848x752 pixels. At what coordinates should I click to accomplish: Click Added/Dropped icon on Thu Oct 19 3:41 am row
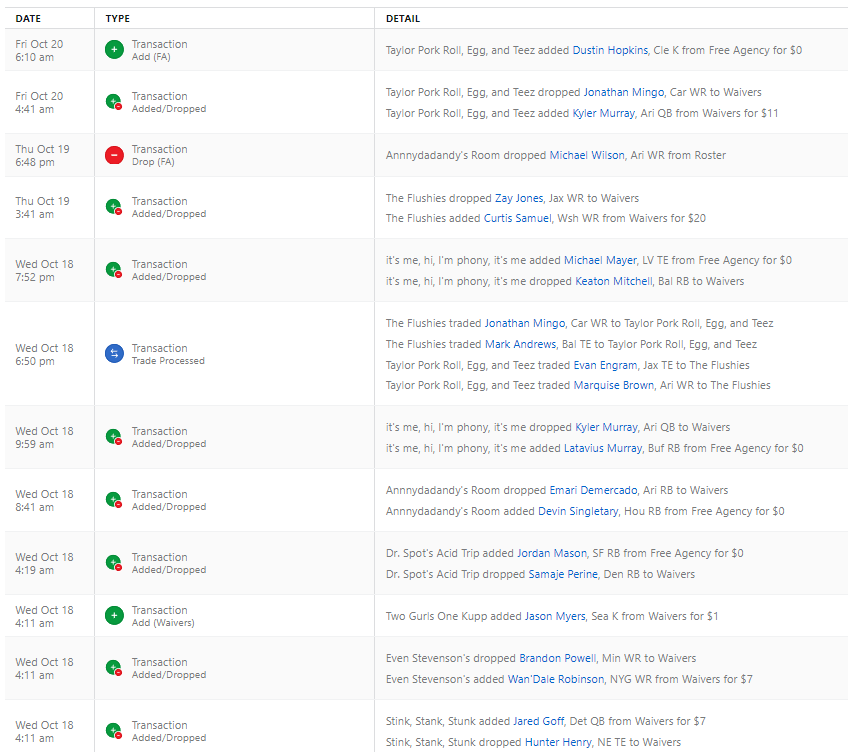(114, 207)
